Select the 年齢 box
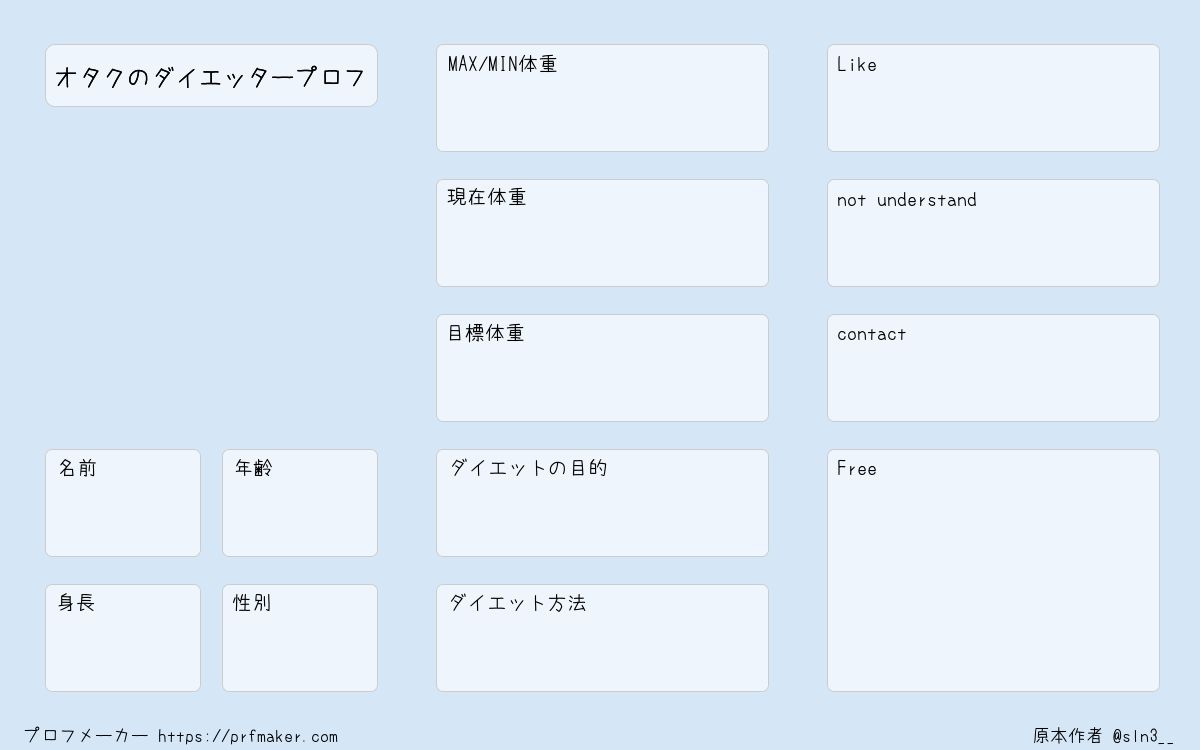 (300, 503)
